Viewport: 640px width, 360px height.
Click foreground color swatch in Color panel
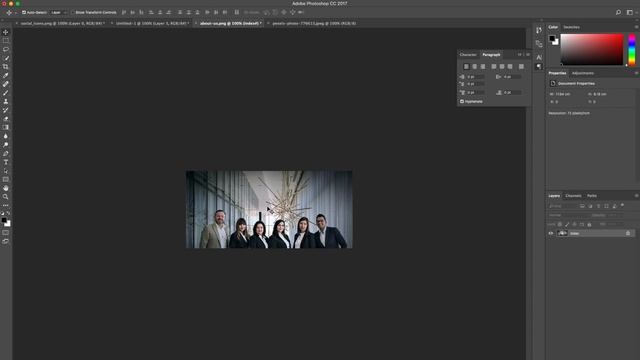click(x=552, y=38)
